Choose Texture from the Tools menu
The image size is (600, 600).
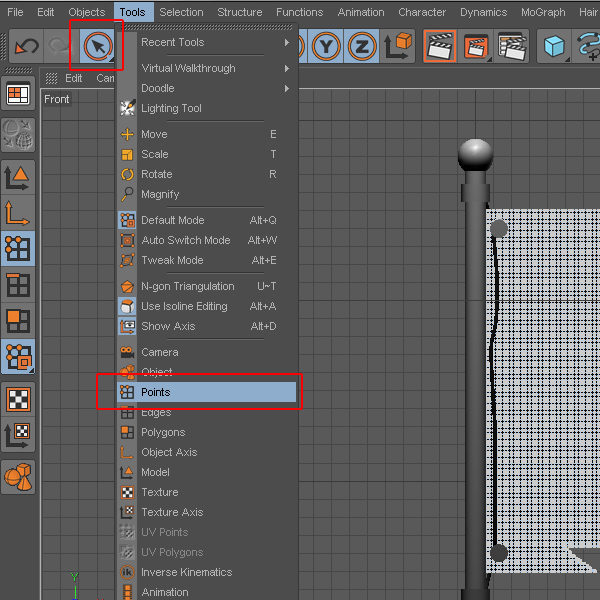[x=207, y=492]
